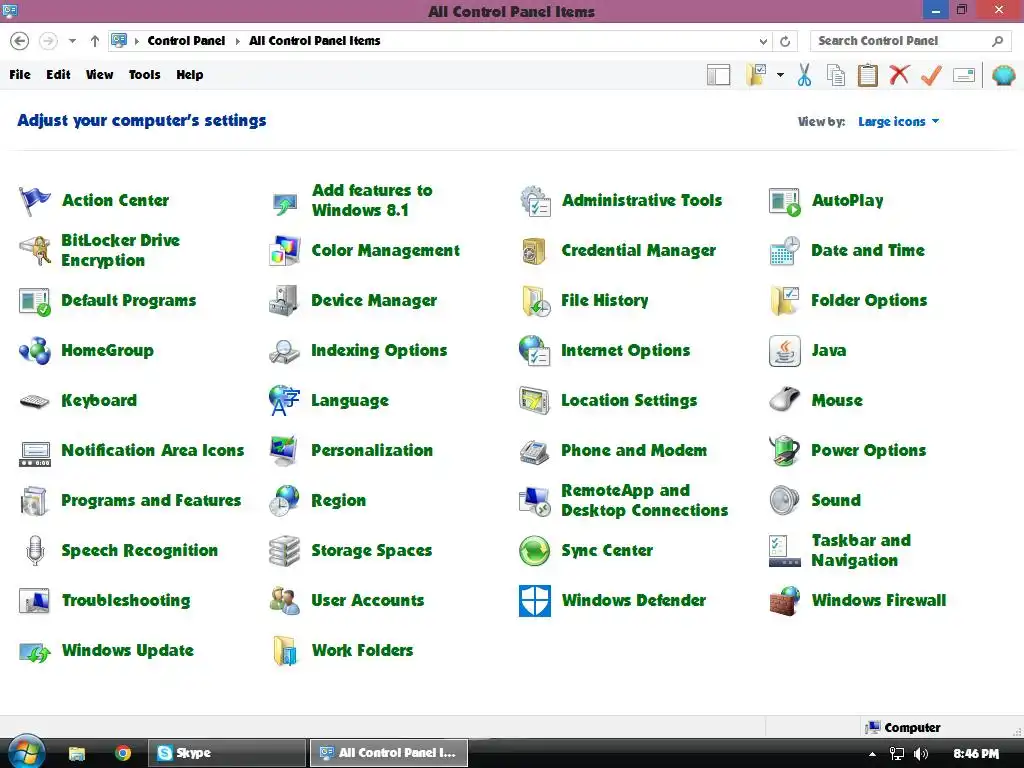Viewport: 1024px width, 768px height.
Task: Click the Start orb button
Action: [x=25, y=752]
